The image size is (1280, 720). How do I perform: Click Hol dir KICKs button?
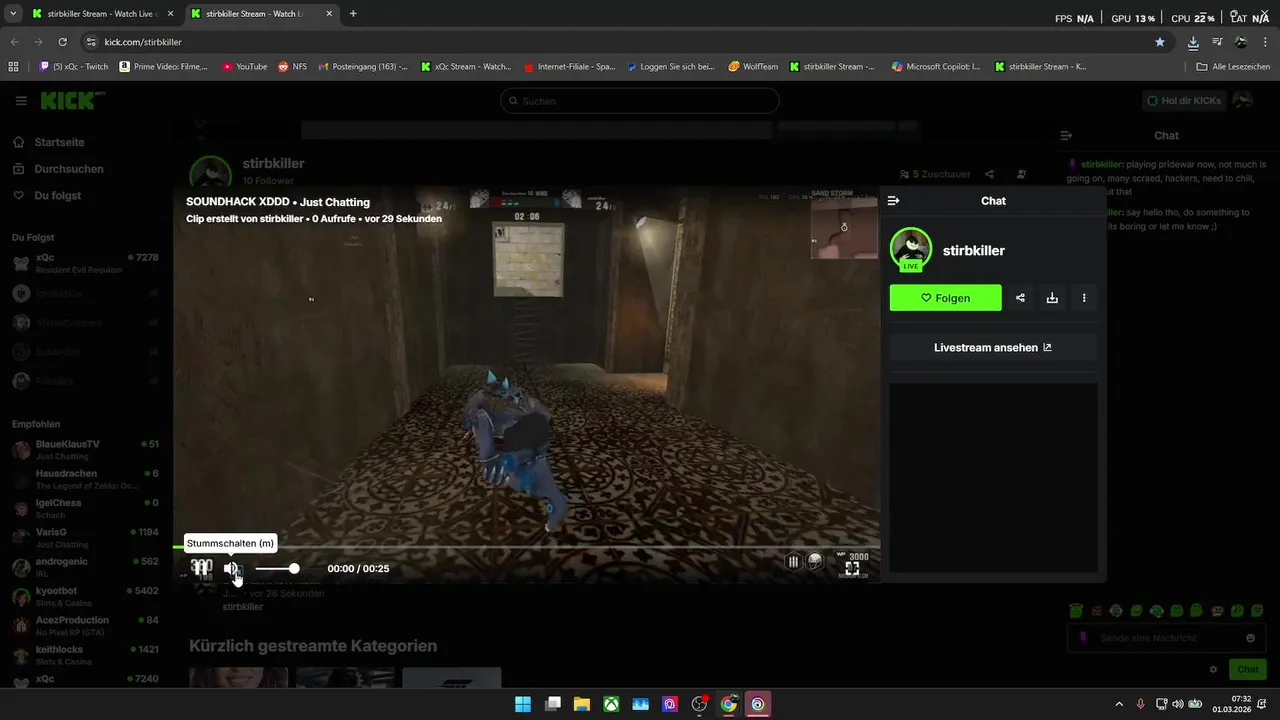coord(1183,101)
